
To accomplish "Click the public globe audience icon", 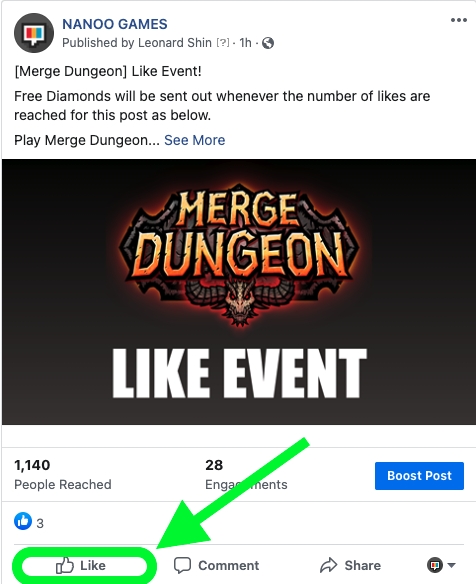I will [x=268, y=43].
